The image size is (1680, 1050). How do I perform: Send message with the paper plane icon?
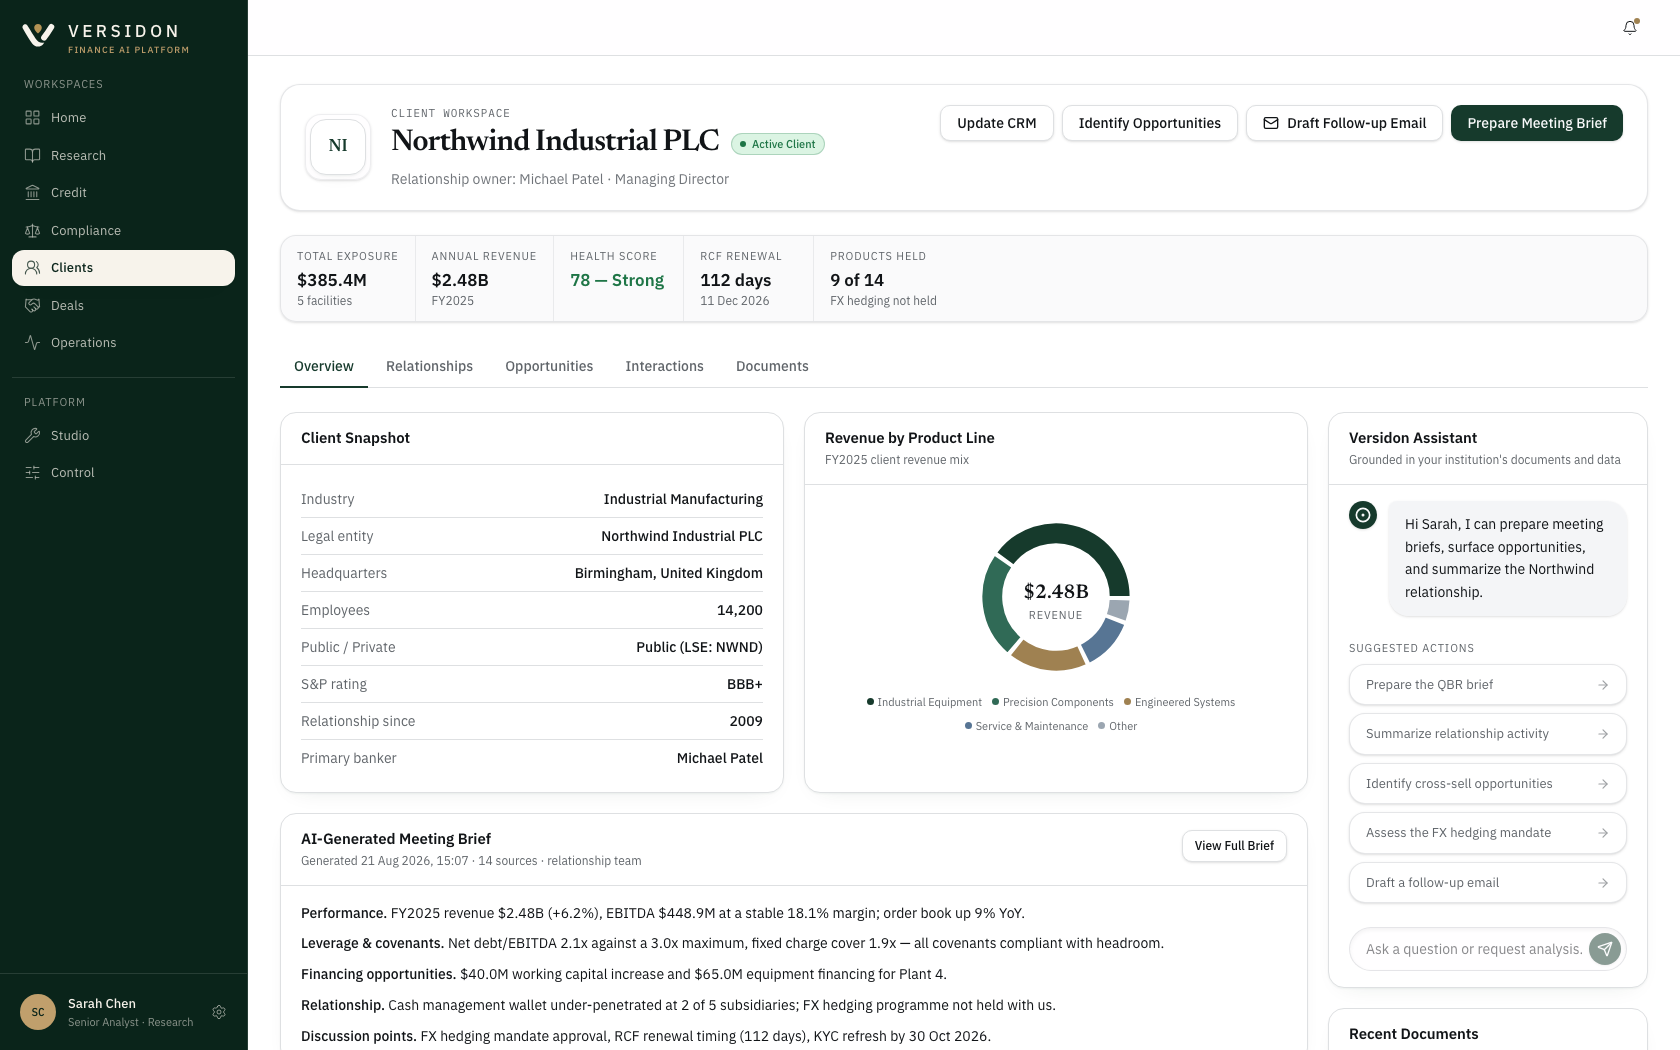[x=1605, y=949]
